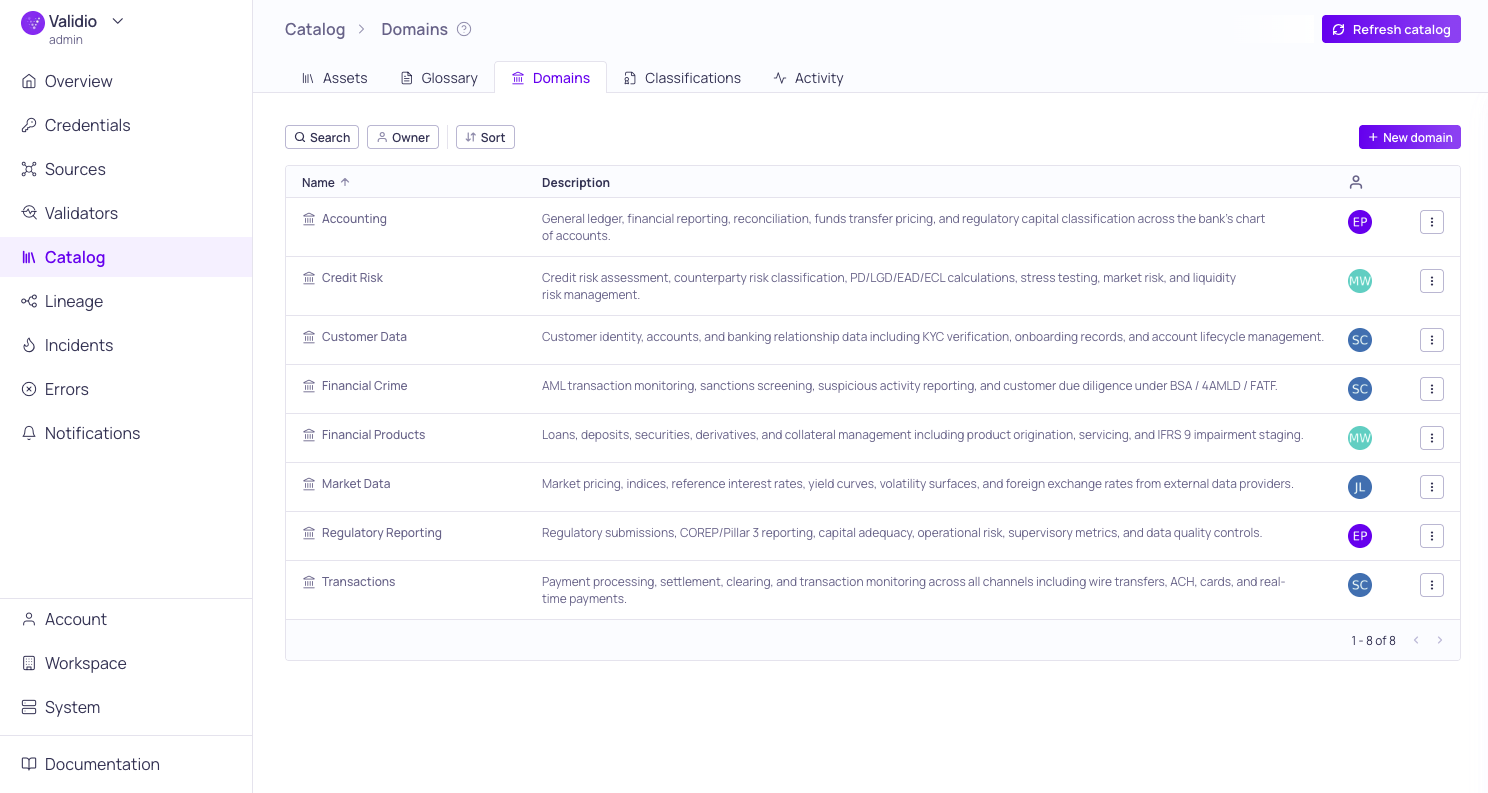Open more options menu for Accounting
The width and height of the screenshot is (1488, 793).
(1432, 222)
